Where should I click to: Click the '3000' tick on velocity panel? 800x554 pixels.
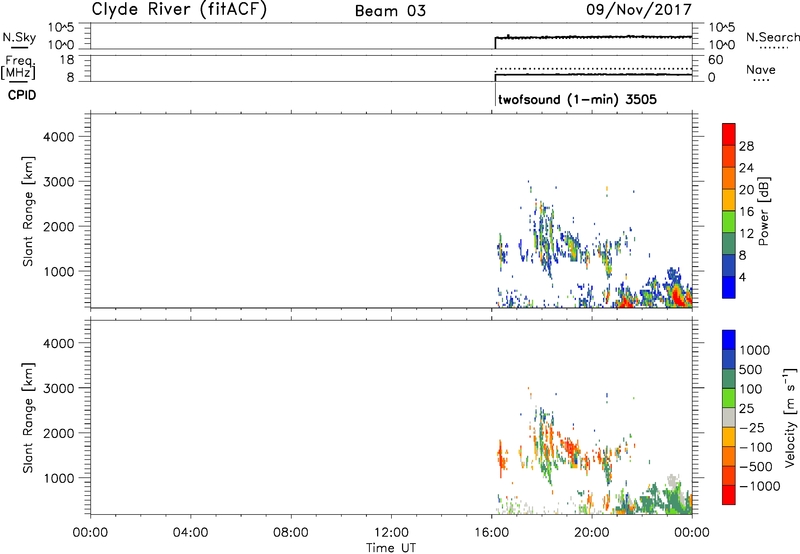point(59,388)
